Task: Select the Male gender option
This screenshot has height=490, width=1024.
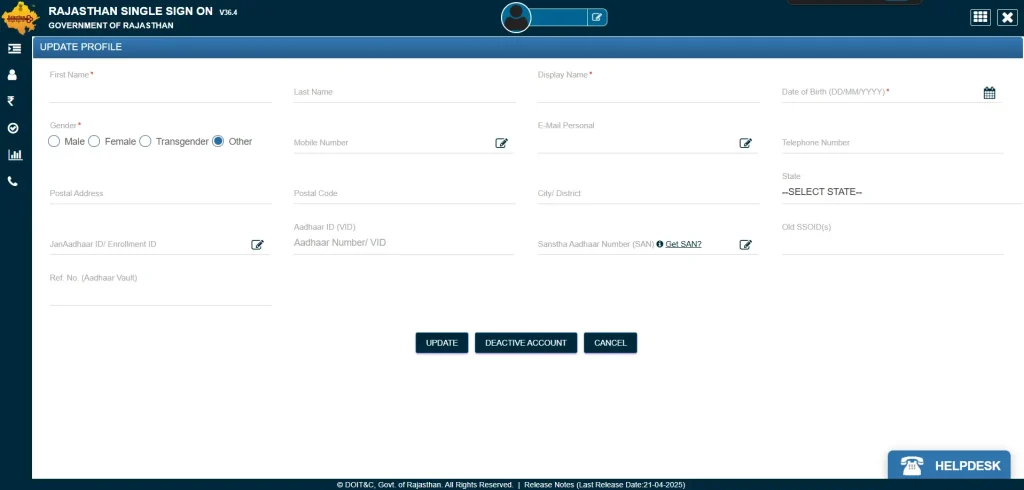Action: [54, 141]
